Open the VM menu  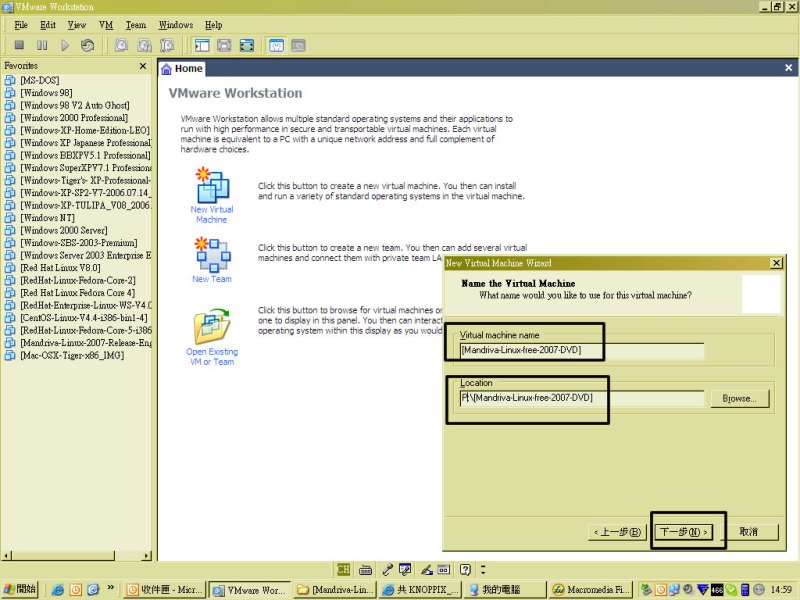tap(106, 24)
